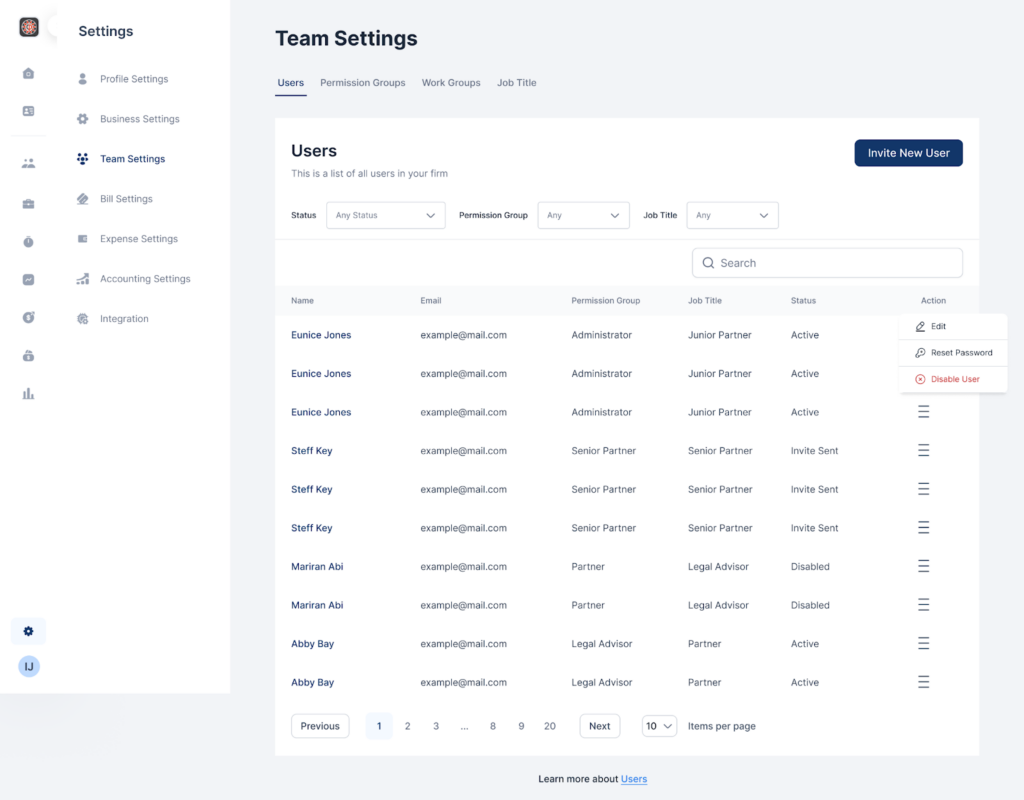Expand the Any Status dropdown
1024x800 pixels.
(385, 215)
